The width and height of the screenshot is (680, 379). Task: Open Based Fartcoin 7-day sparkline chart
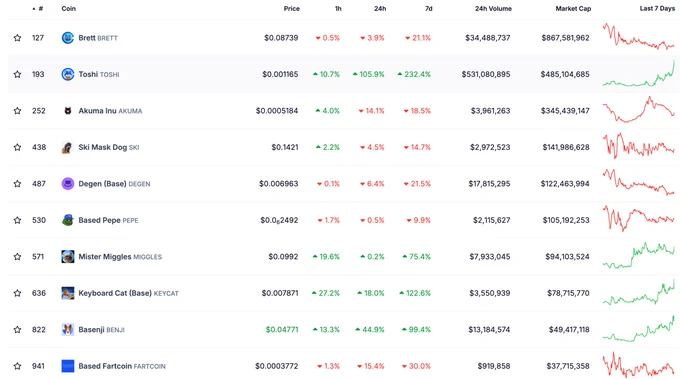[638, 365]
